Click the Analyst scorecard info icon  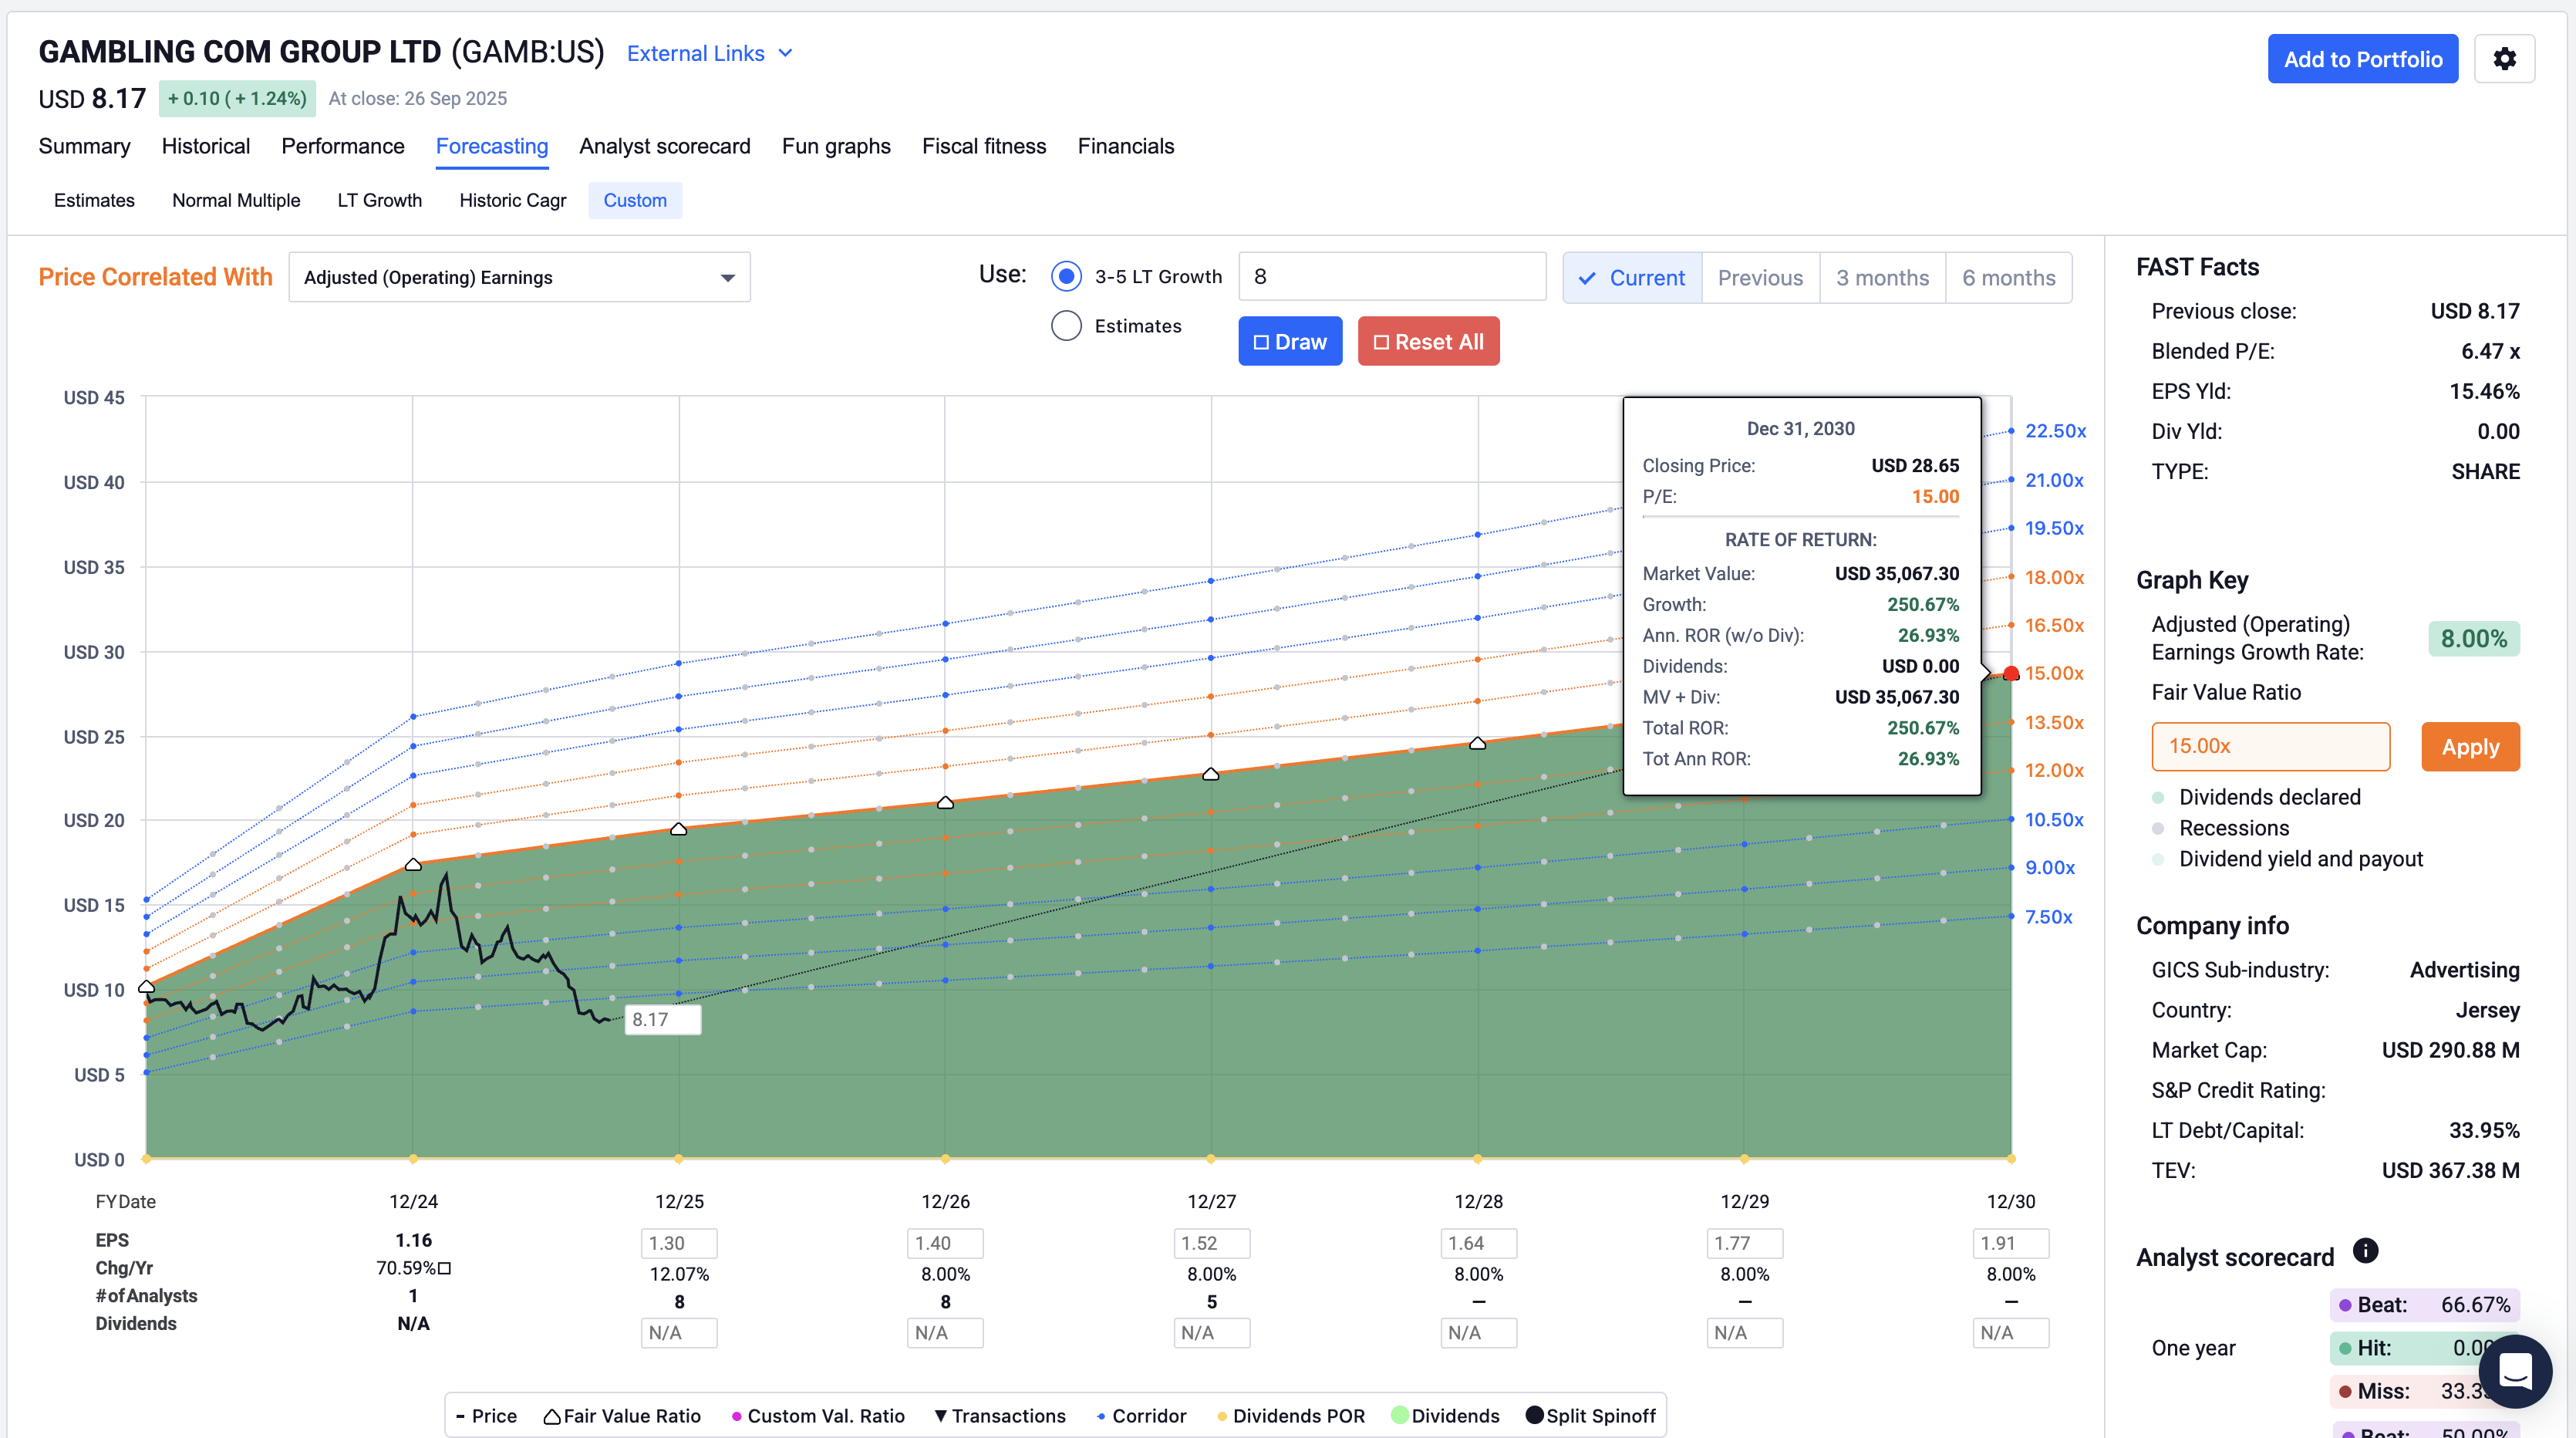coord(2365,1250)
